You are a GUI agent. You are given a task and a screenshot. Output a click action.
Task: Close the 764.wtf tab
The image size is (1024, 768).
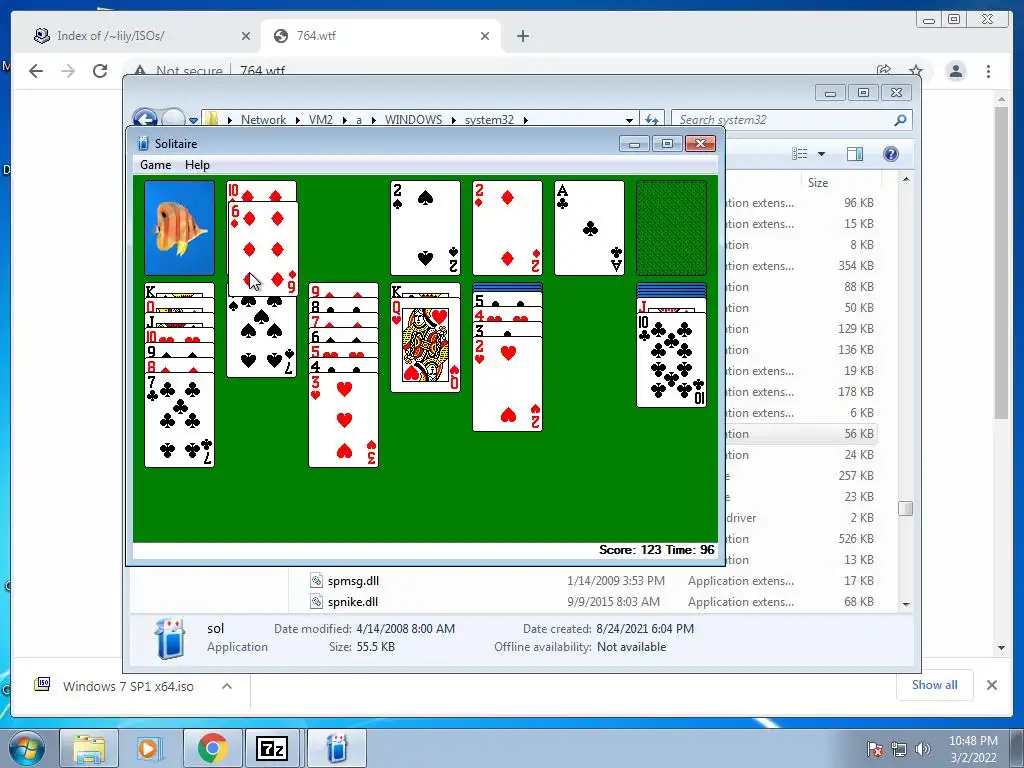pyautogui.click(x=485, y=36)
